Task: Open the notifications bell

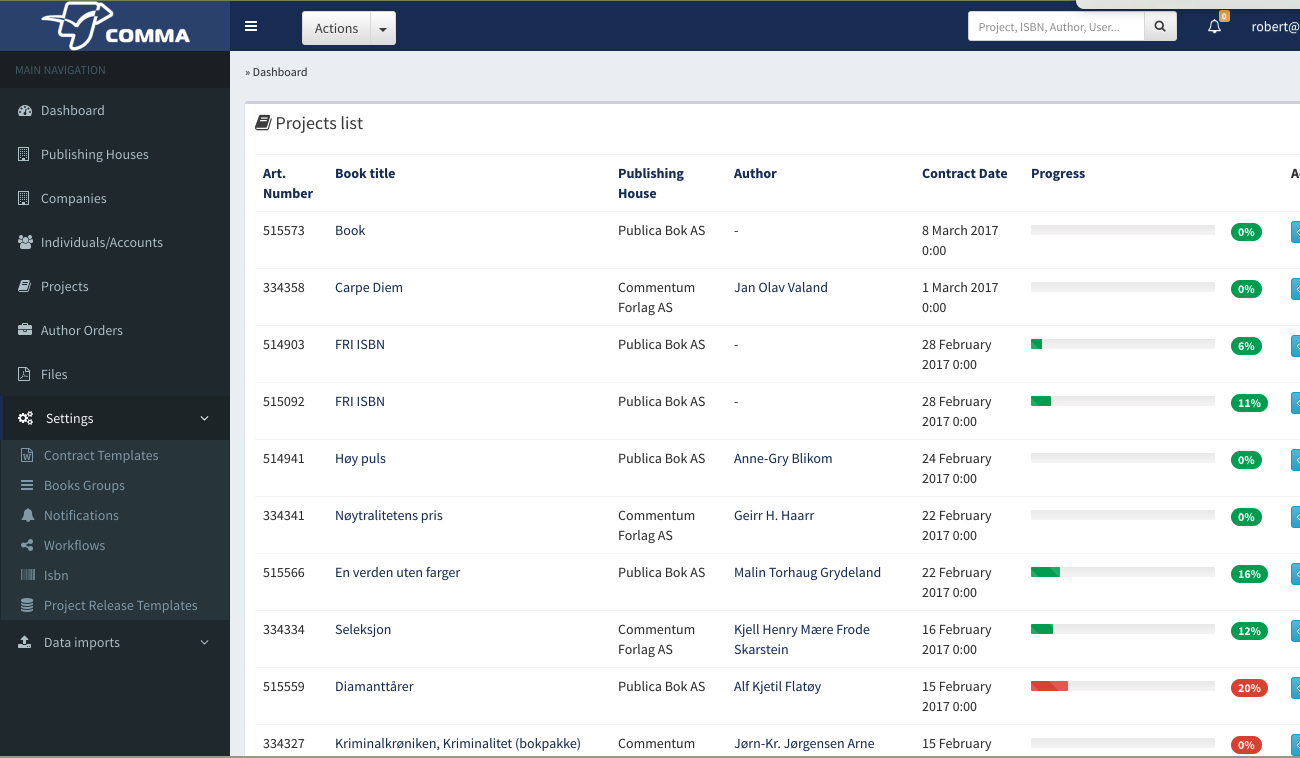Action: pos(1215,27)
